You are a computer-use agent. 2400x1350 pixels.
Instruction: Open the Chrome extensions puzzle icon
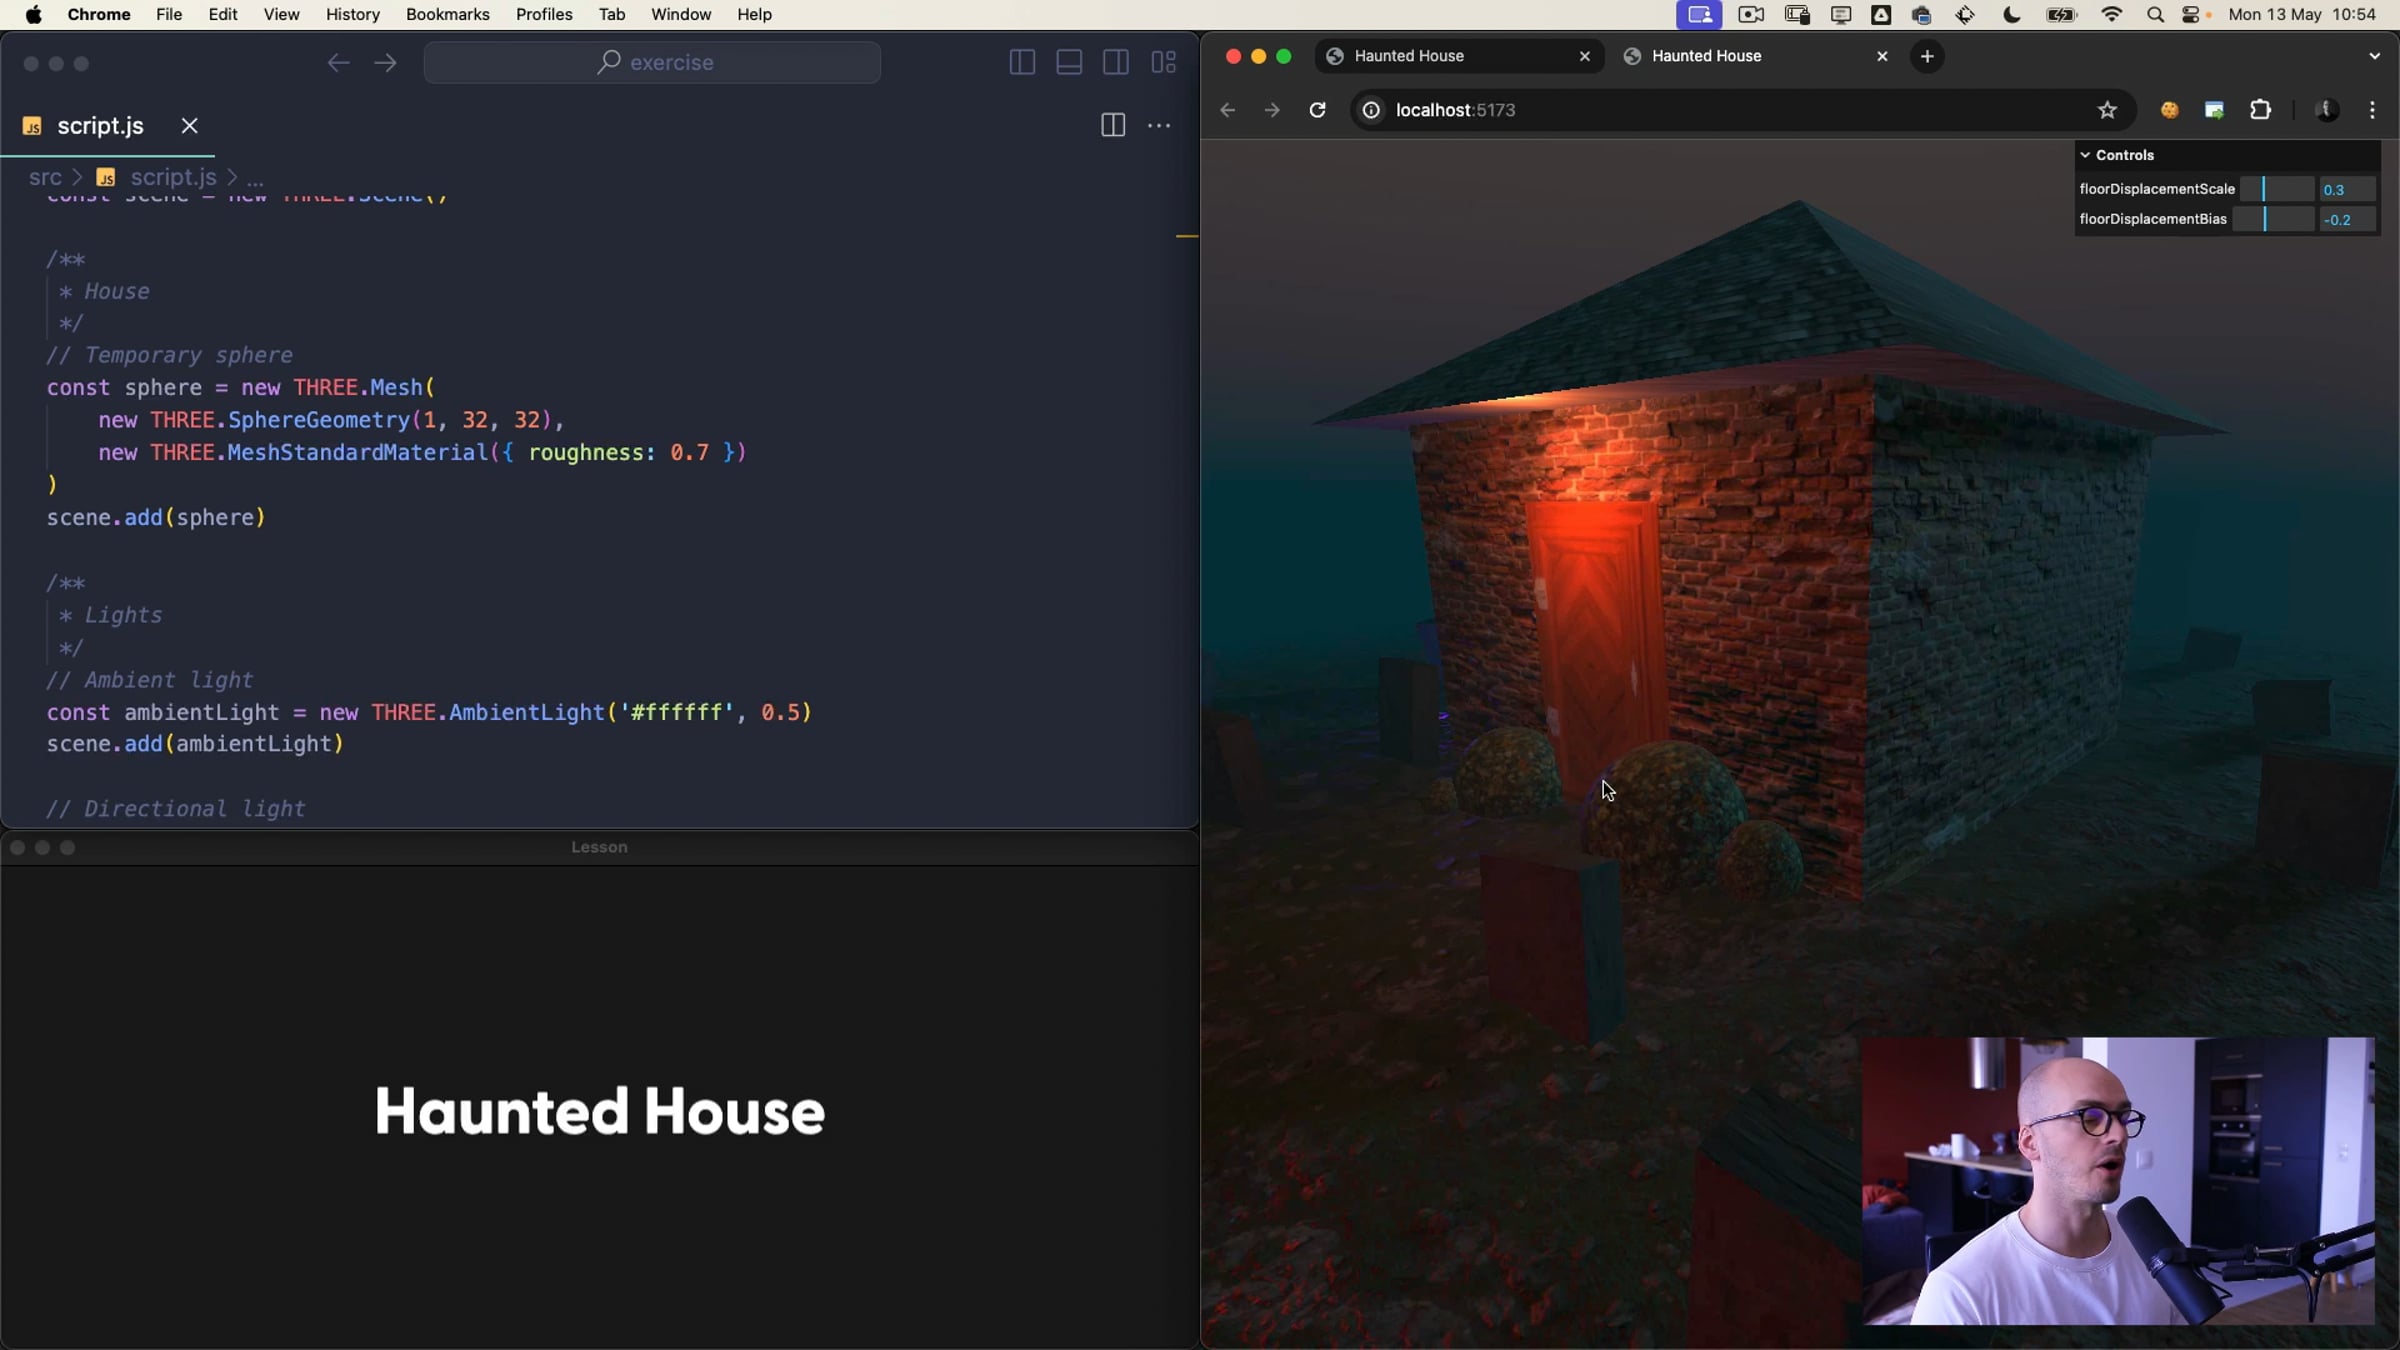click(2260, 110)
